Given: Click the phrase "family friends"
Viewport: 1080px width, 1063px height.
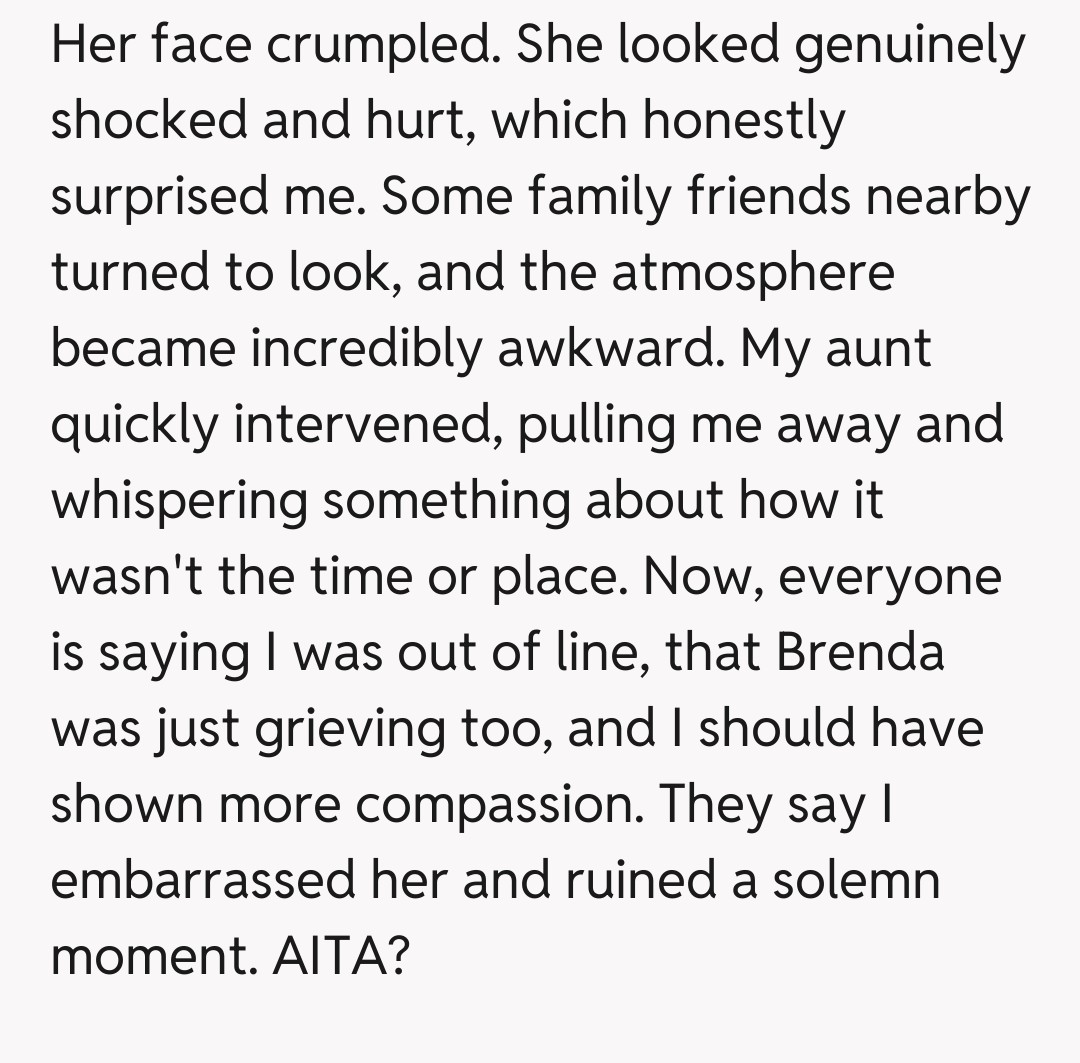Looking at the screenshot, I should pyautogui.click(x=669, y=198).
